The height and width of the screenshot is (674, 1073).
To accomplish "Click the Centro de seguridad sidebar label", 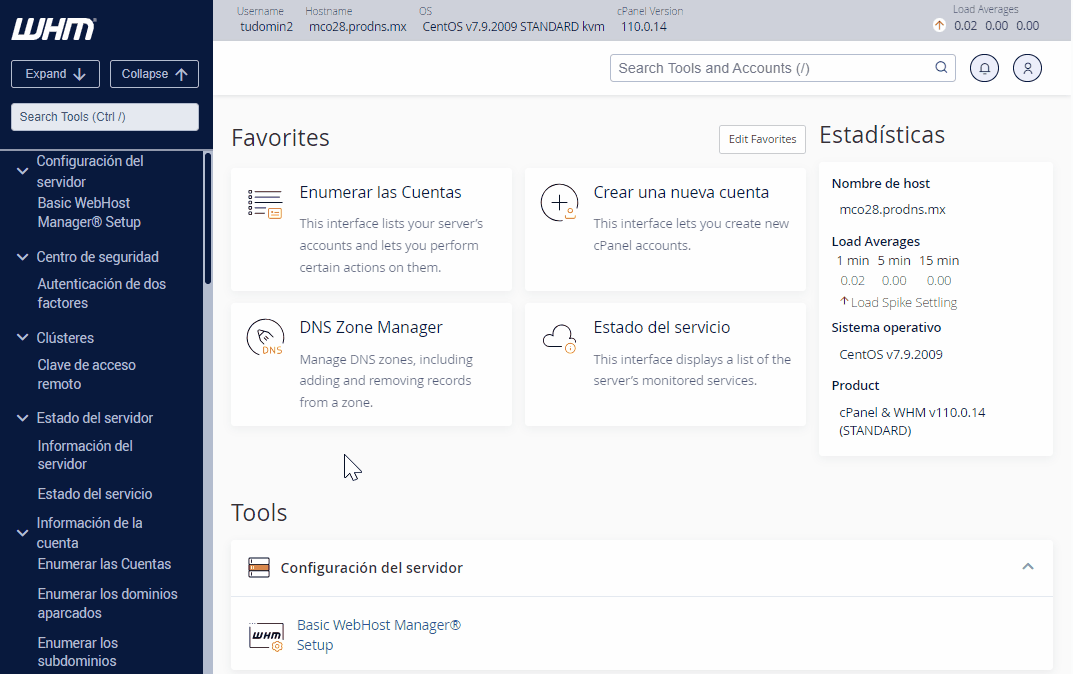I will point(97,257).
